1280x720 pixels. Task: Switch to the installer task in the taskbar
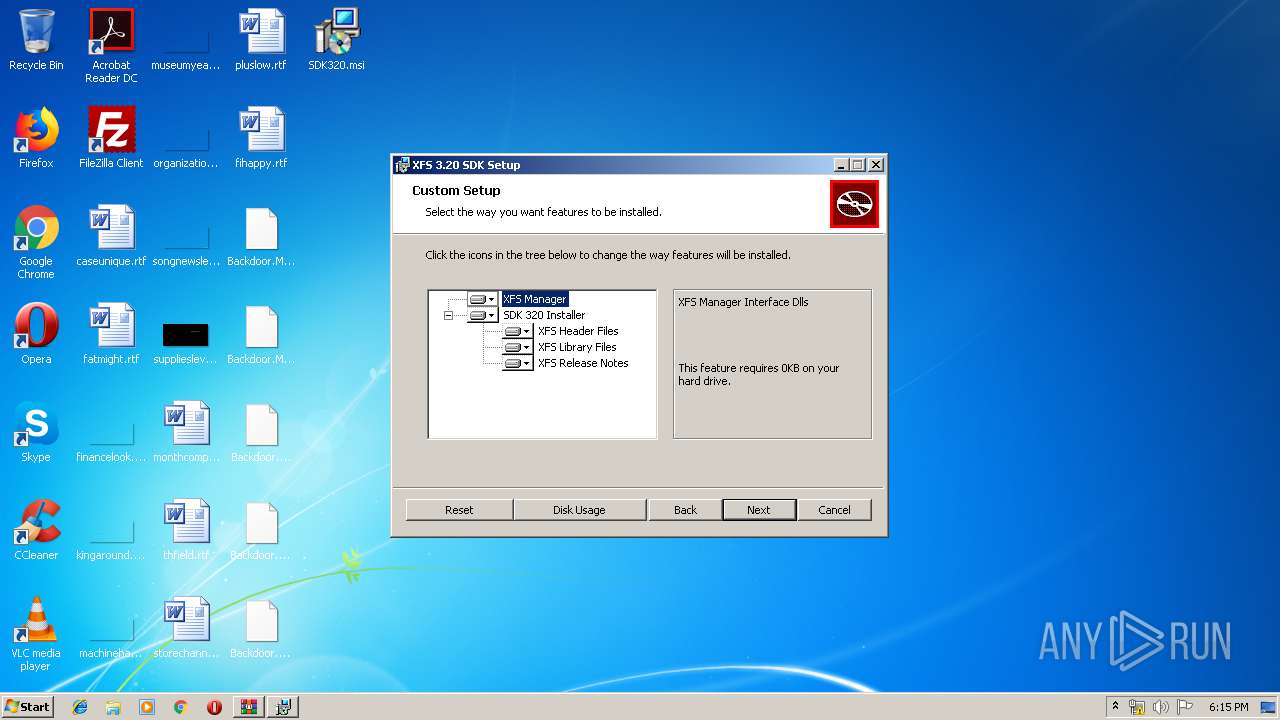click(283, 707)
